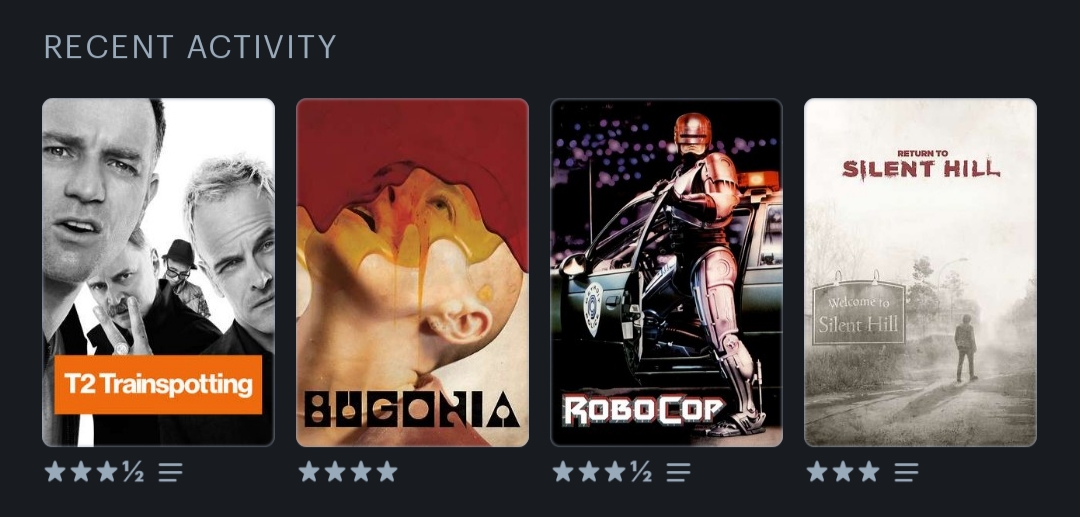1080x517 pixels.
Task: Open review icon beside RoboCop rating
Action: click(x=678, y=472)
